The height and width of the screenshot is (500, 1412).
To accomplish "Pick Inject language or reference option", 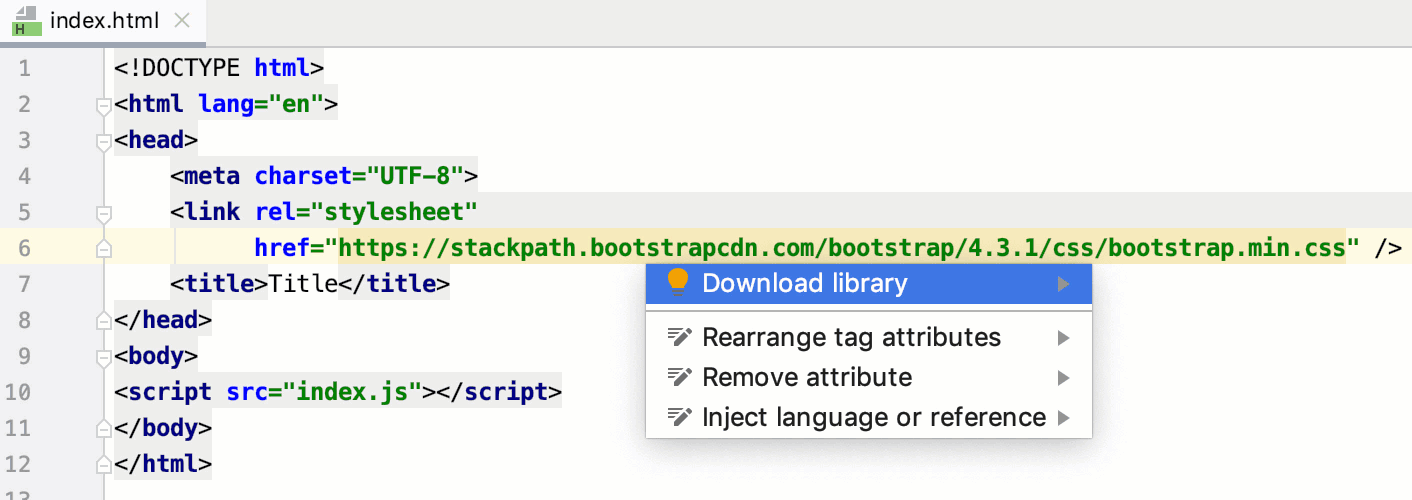I will click(x=873, y=417).
